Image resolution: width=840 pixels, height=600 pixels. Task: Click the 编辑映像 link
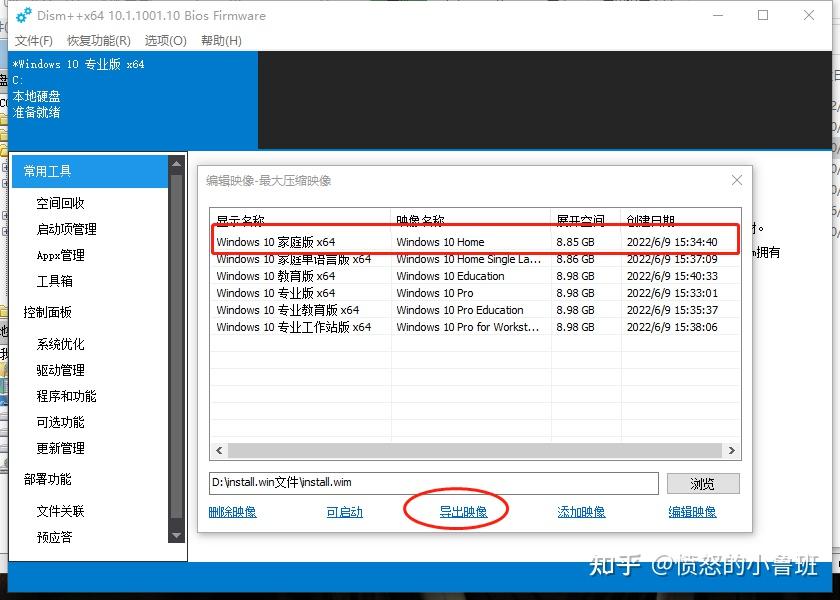[x=692, y=512]
